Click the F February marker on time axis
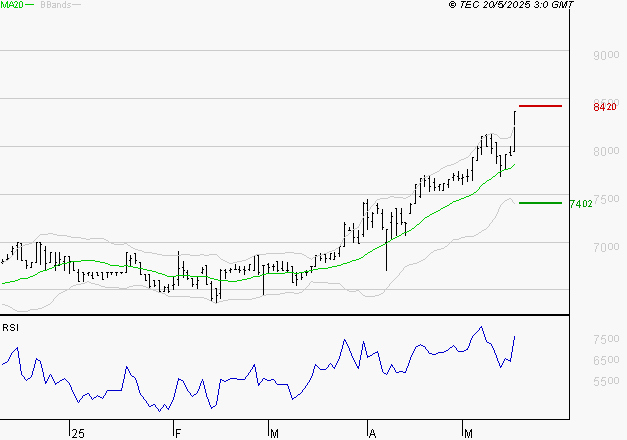This screenshot has width=627, height=440. pyautogui.click(x=178, y=434)
